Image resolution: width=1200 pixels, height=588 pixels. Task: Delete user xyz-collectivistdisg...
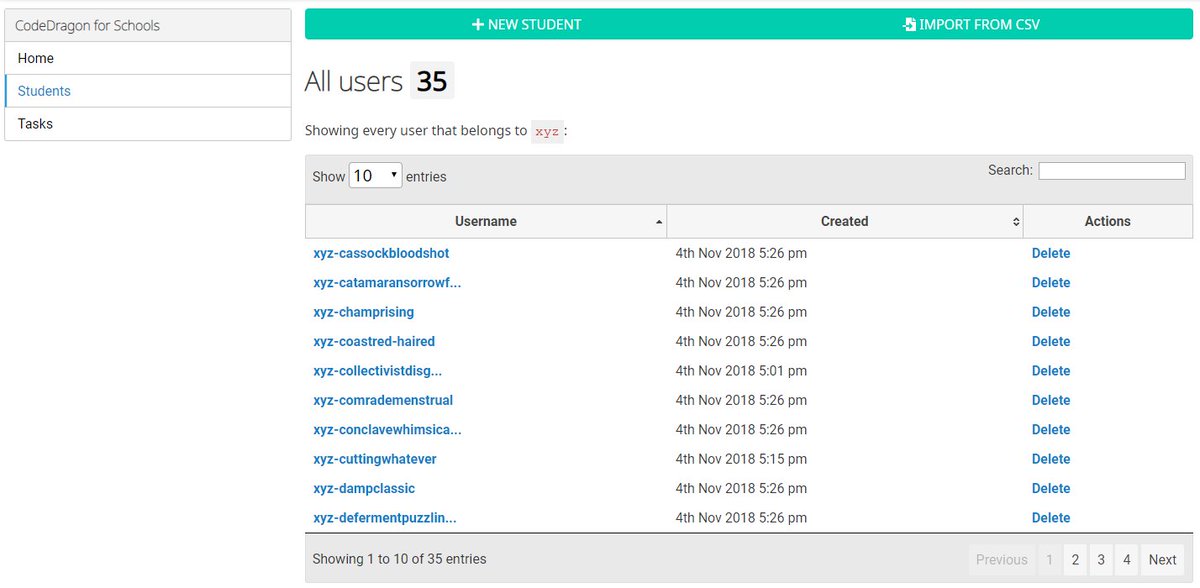pyautogui.click(x=1051, y=371)
